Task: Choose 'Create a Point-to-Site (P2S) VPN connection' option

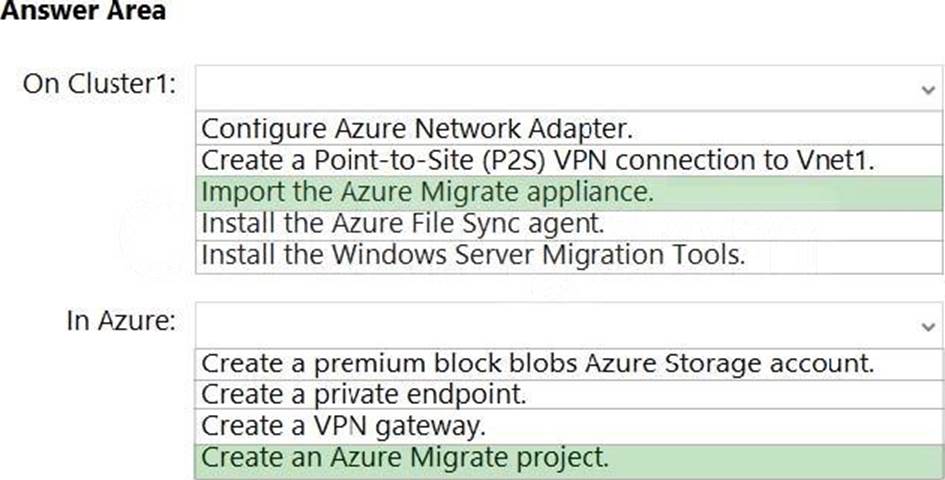Action: 538,160
